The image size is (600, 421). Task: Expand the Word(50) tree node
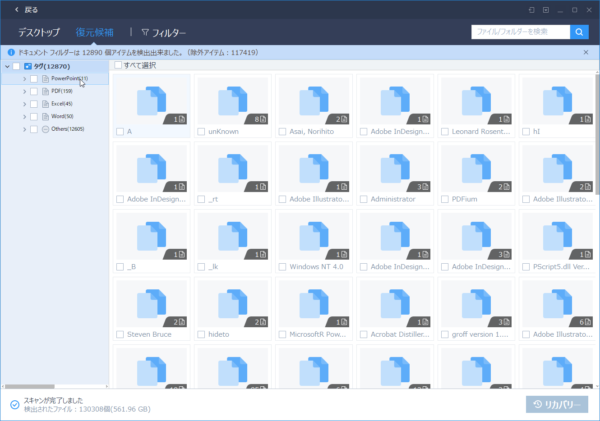pos(24,116)
